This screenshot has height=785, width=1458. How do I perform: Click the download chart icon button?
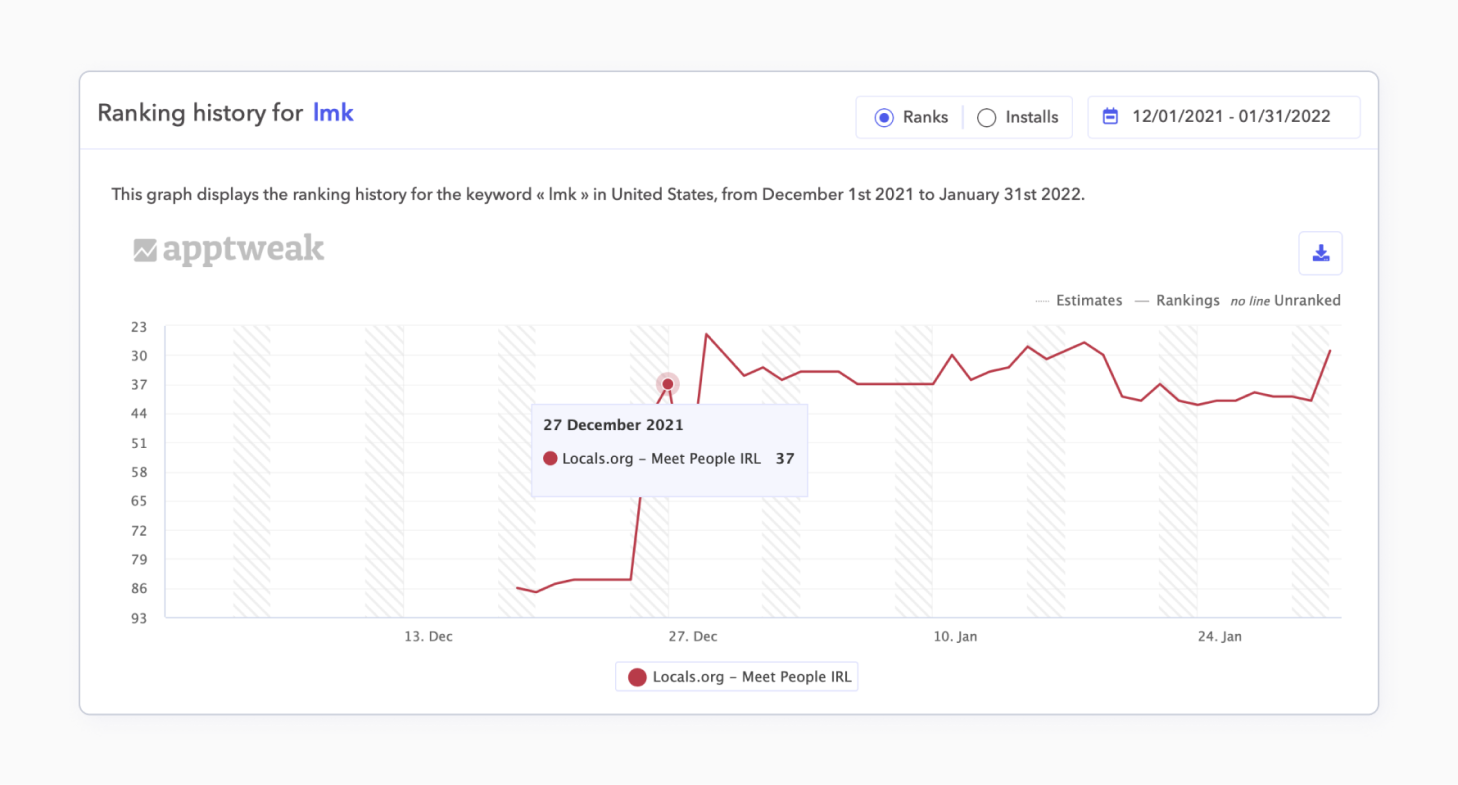(1320, 253)
